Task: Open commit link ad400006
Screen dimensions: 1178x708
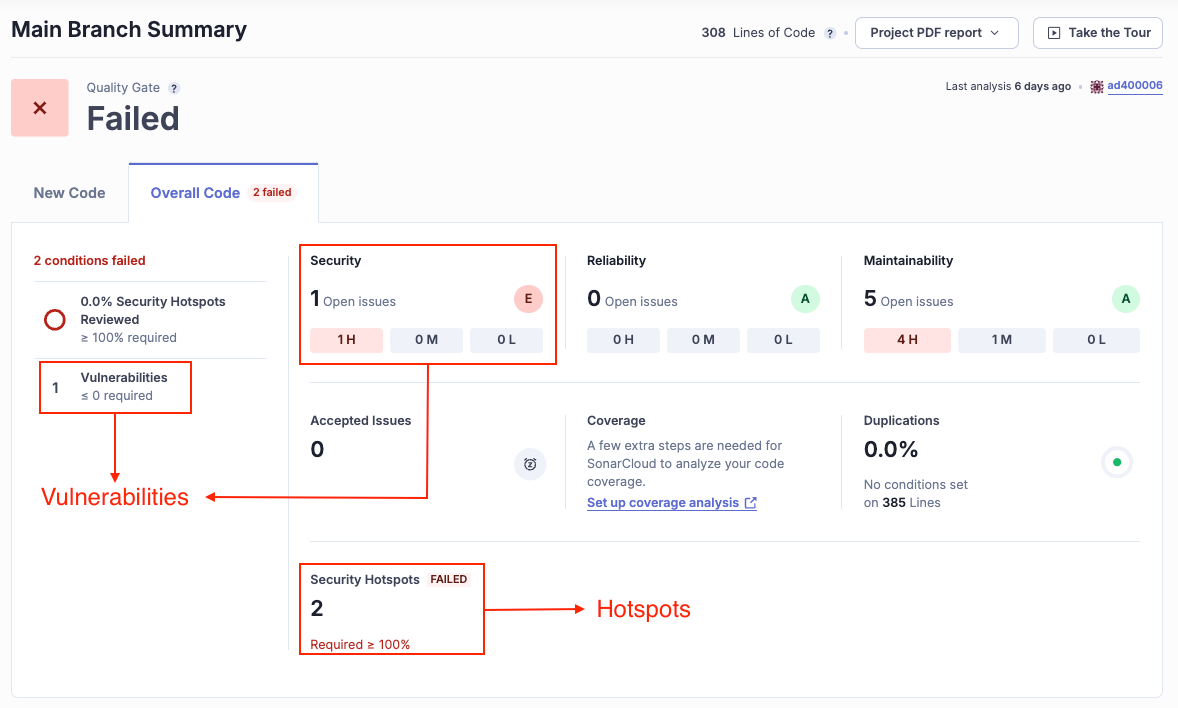Action: pyautogui.click(x=1134, y=86)
